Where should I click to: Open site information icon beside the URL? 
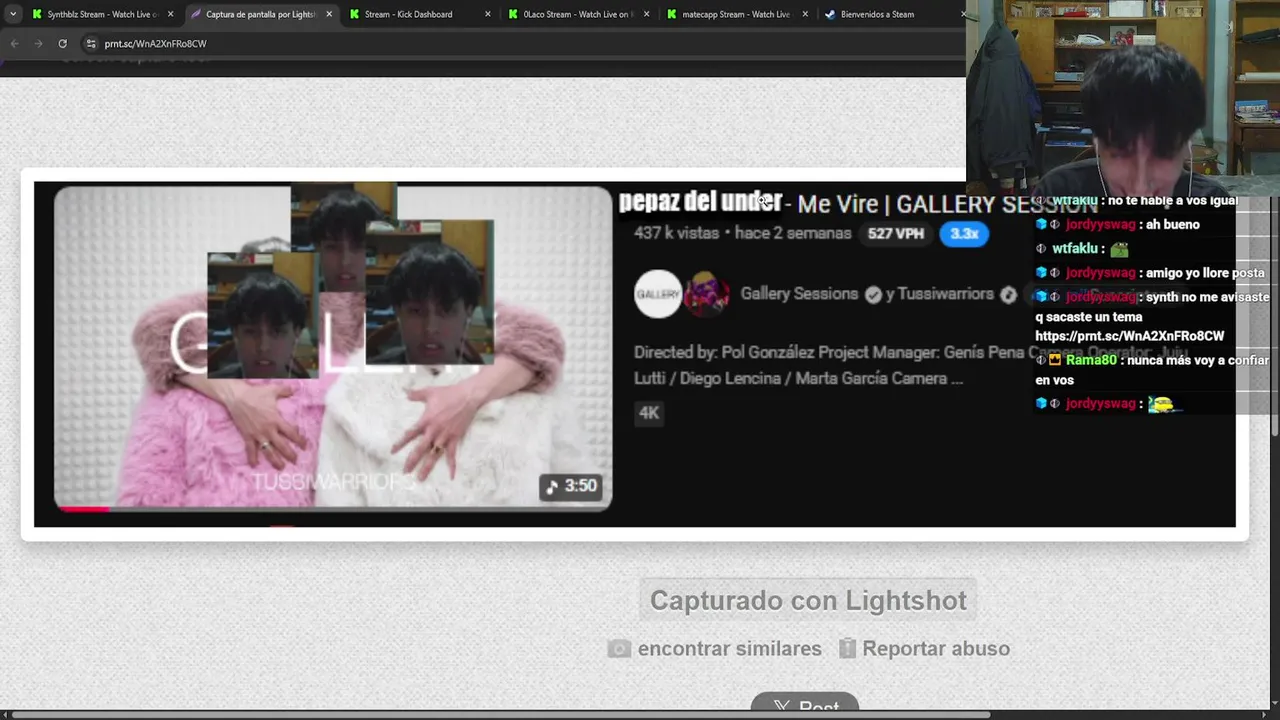(x=91, y=44)
